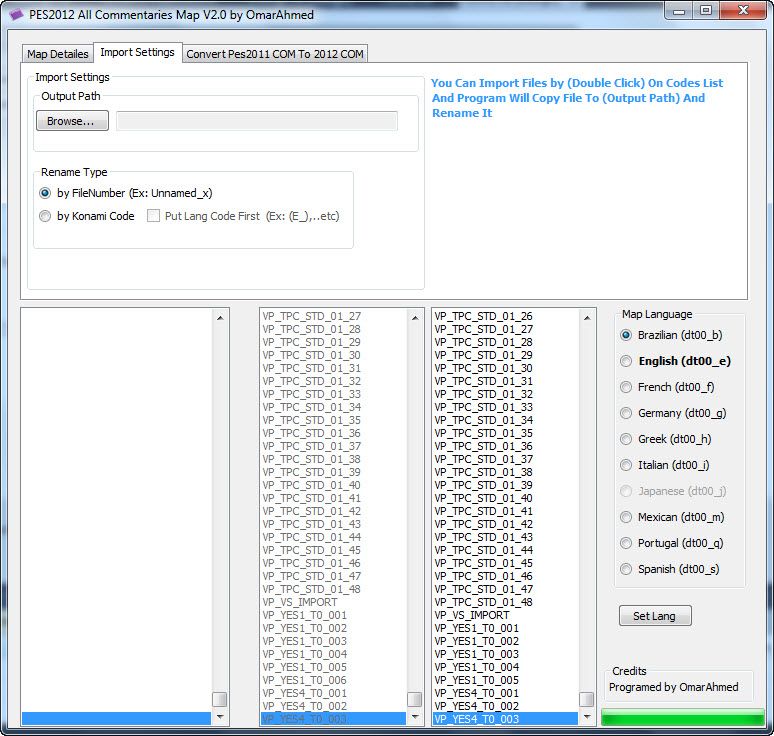Select rename by Konami Code option

[x=45, y=216]
